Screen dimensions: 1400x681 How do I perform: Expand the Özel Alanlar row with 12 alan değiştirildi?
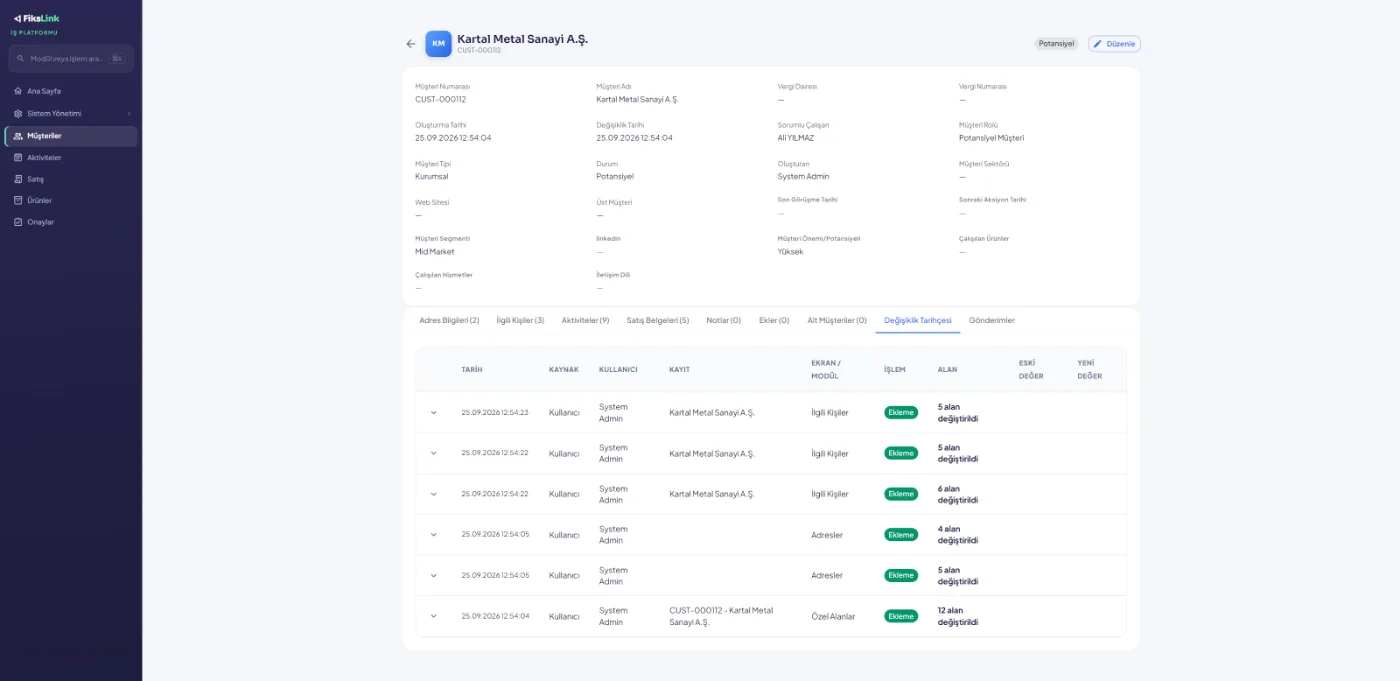click(434, 616)
